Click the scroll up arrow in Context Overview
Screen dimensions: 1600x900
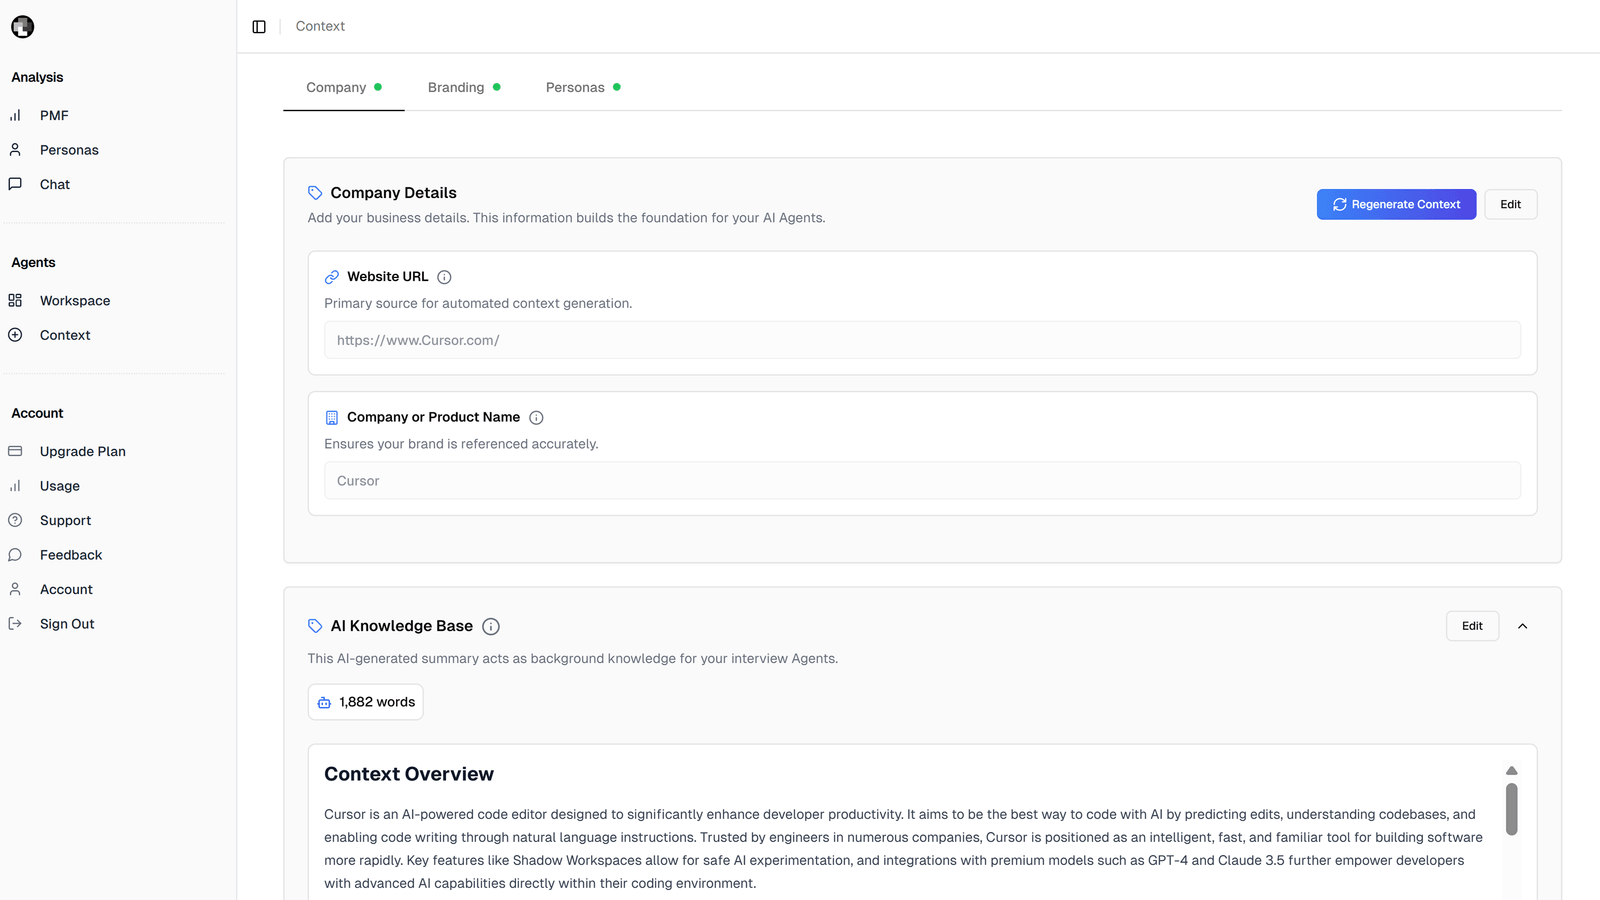1512,771
